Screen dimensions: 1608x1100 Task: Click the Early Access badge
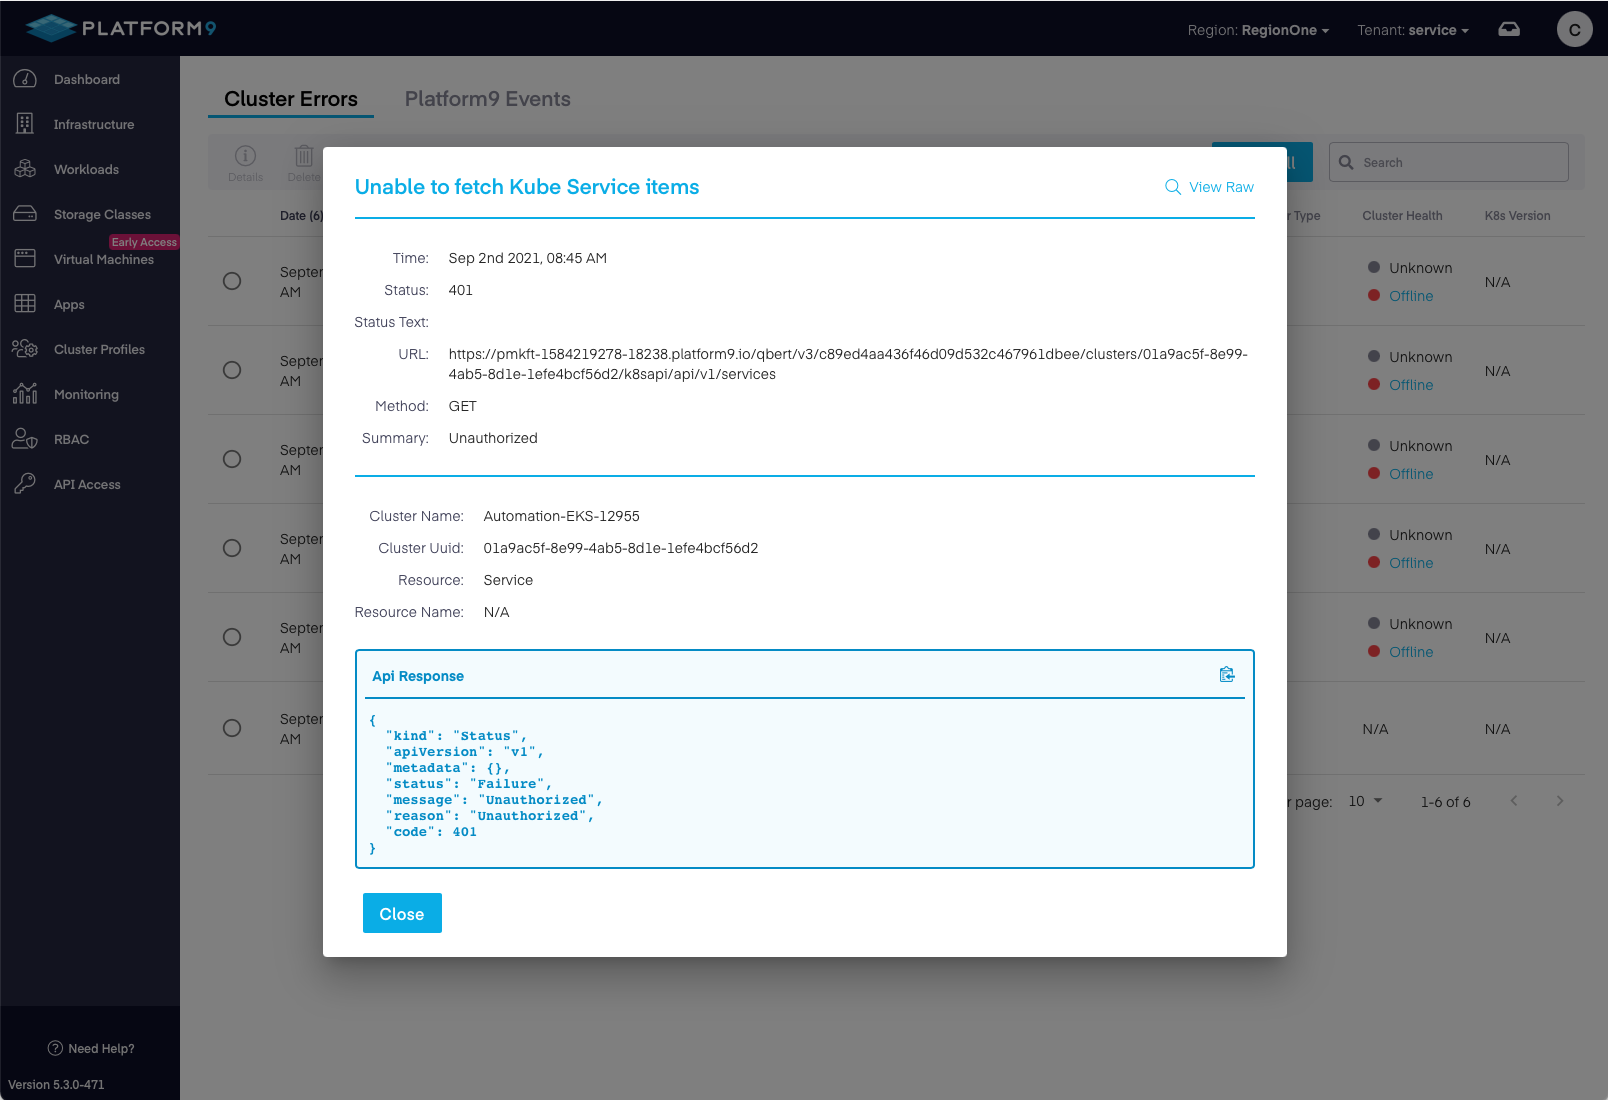(x=144, y=242)
